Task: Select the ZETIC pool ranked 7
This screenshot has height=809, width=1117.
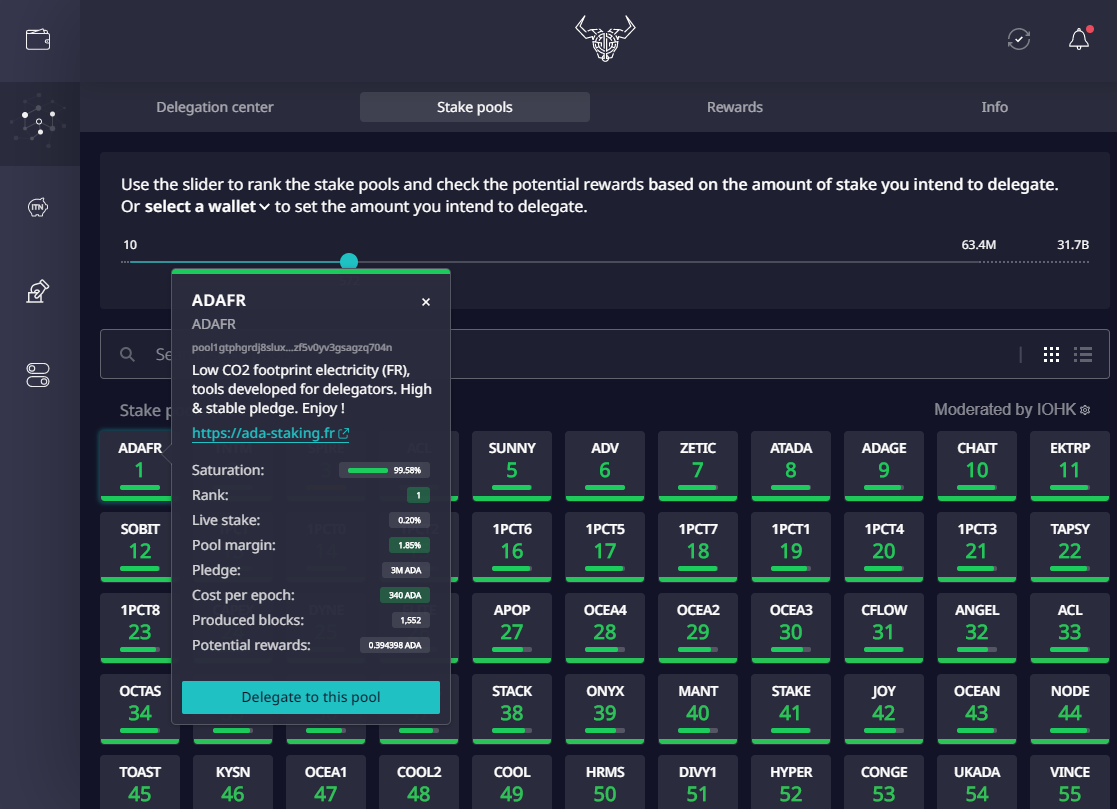Action: 697,466
